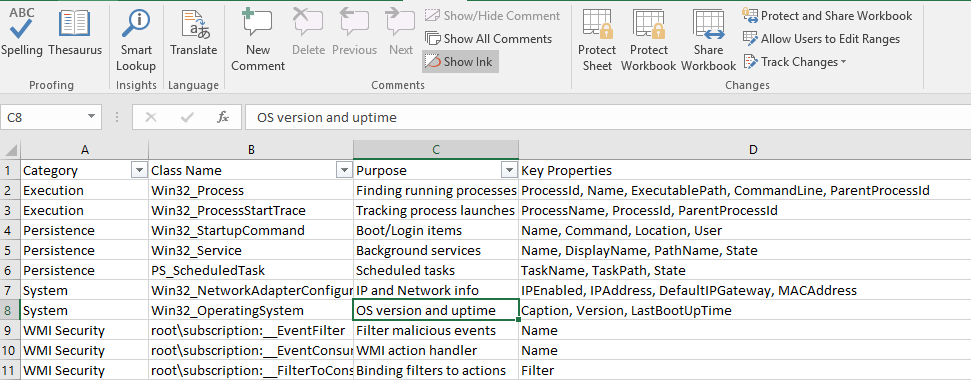Click cell Background services
The image size is (971, 380).
point(436,251)
